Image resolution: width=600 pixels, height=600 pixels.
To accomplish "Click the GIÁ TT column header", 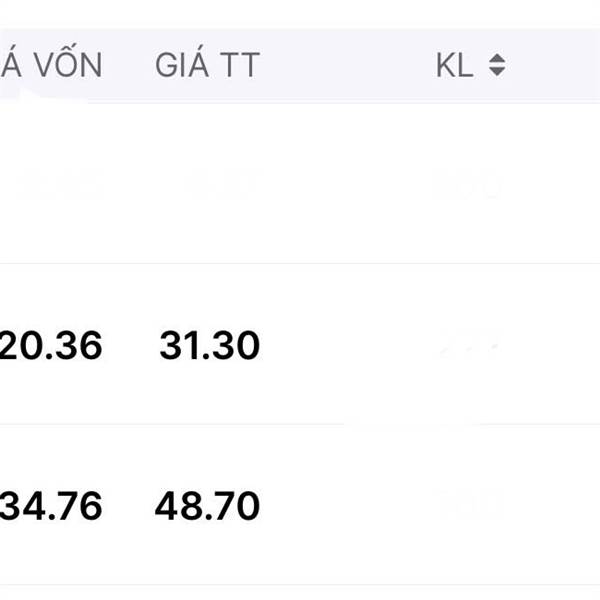I will click(x=207, y=65).
